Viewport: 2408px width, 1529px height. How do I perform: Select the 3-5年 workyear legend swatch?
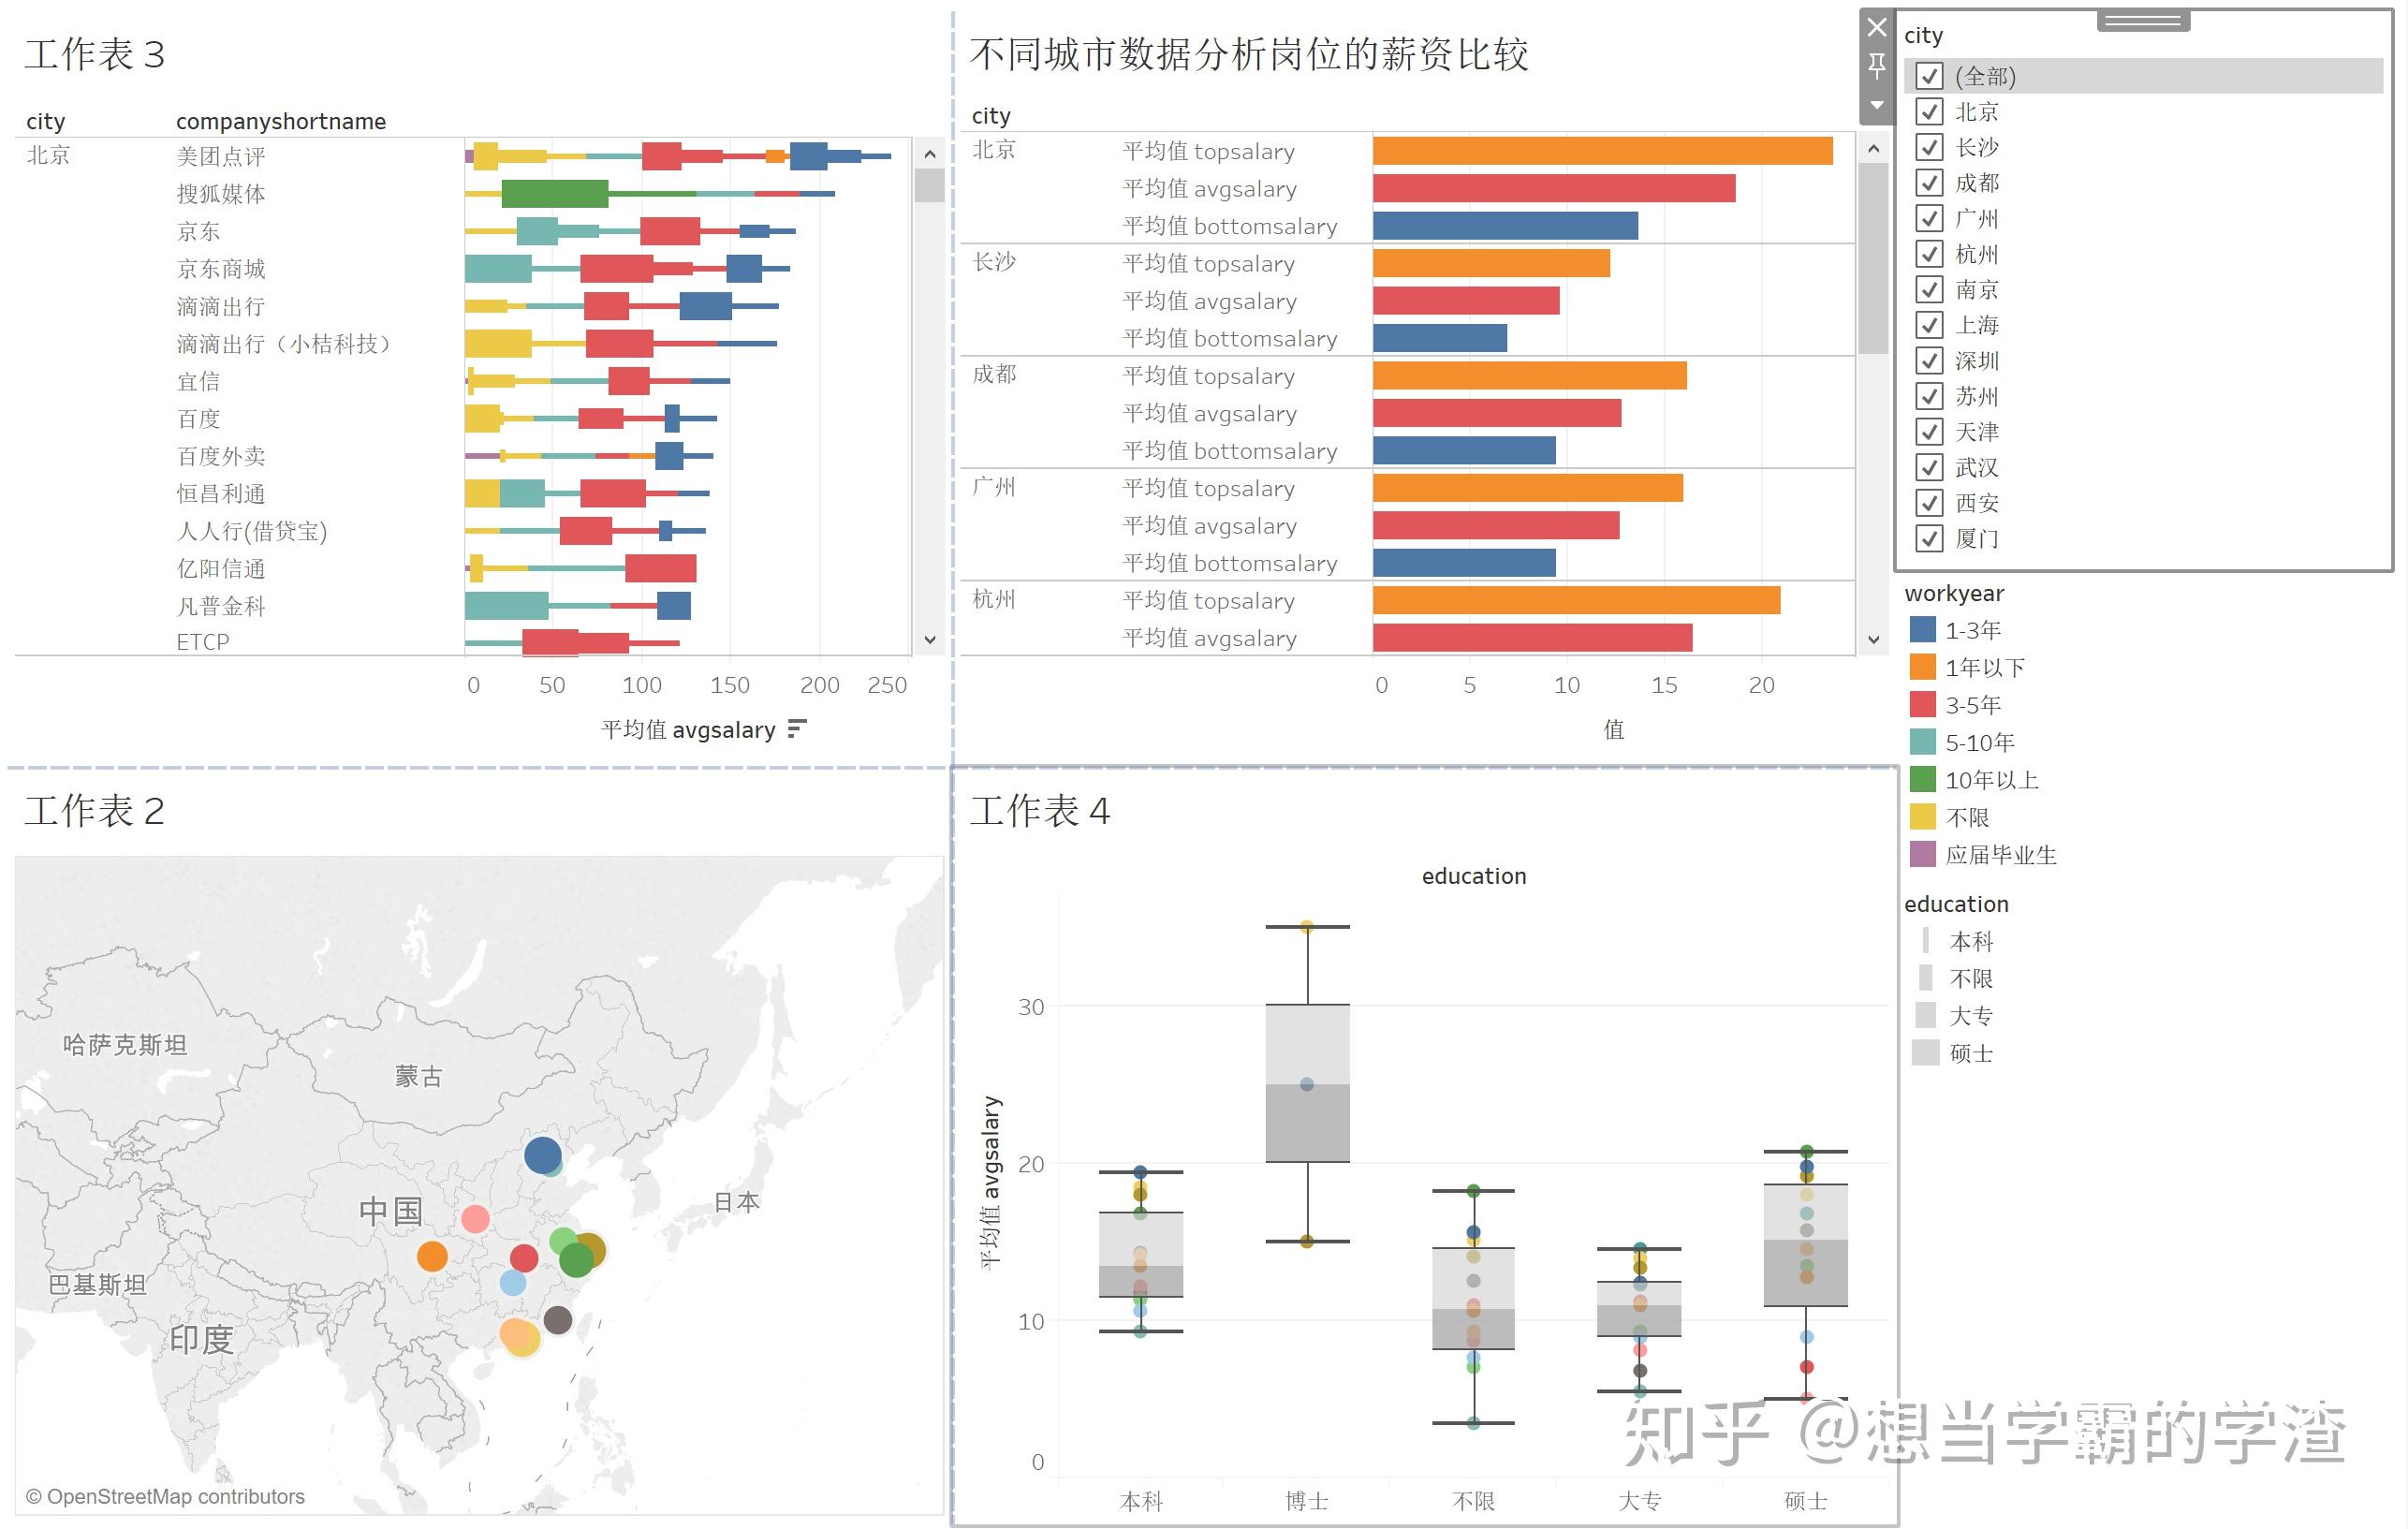click(1922, 705)
